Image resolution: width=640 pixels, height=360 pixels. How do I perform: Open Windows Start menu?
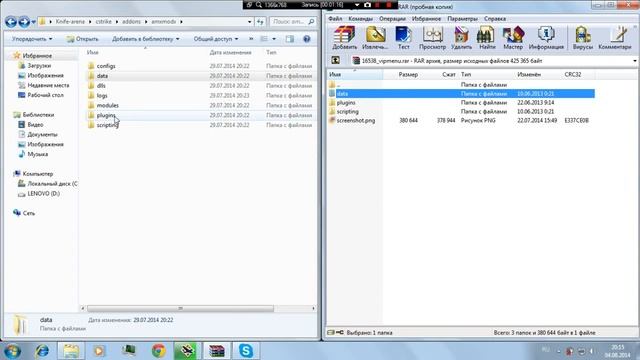12,351
